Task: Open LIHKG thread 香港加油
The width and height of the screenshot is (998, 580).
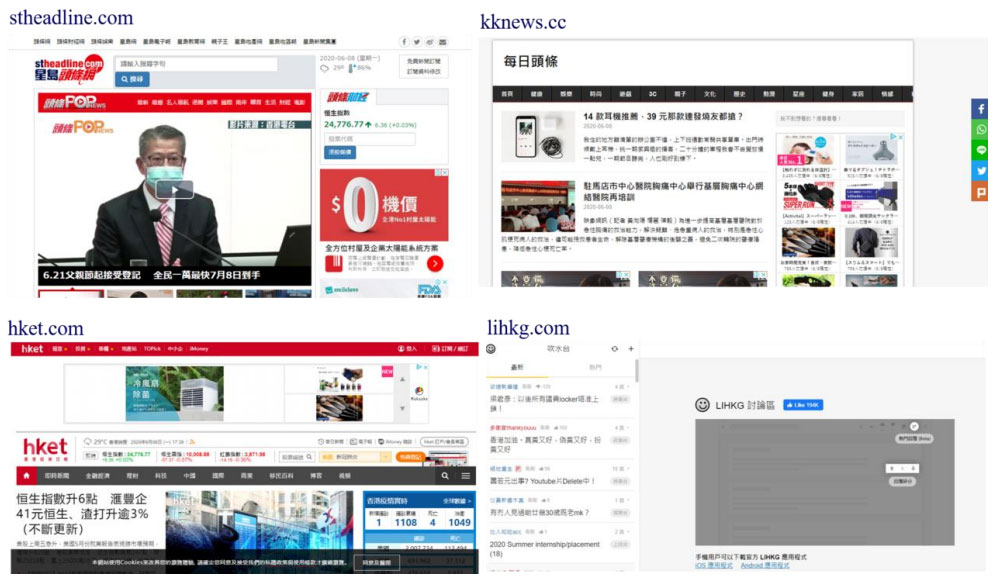Action: click(x=545, y=444)
